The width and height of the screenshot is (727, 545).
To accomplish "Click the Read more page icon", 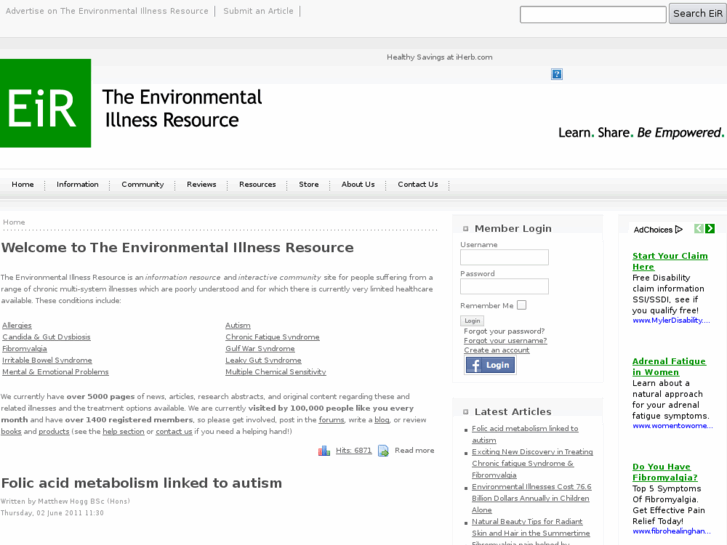I will 383,451.
